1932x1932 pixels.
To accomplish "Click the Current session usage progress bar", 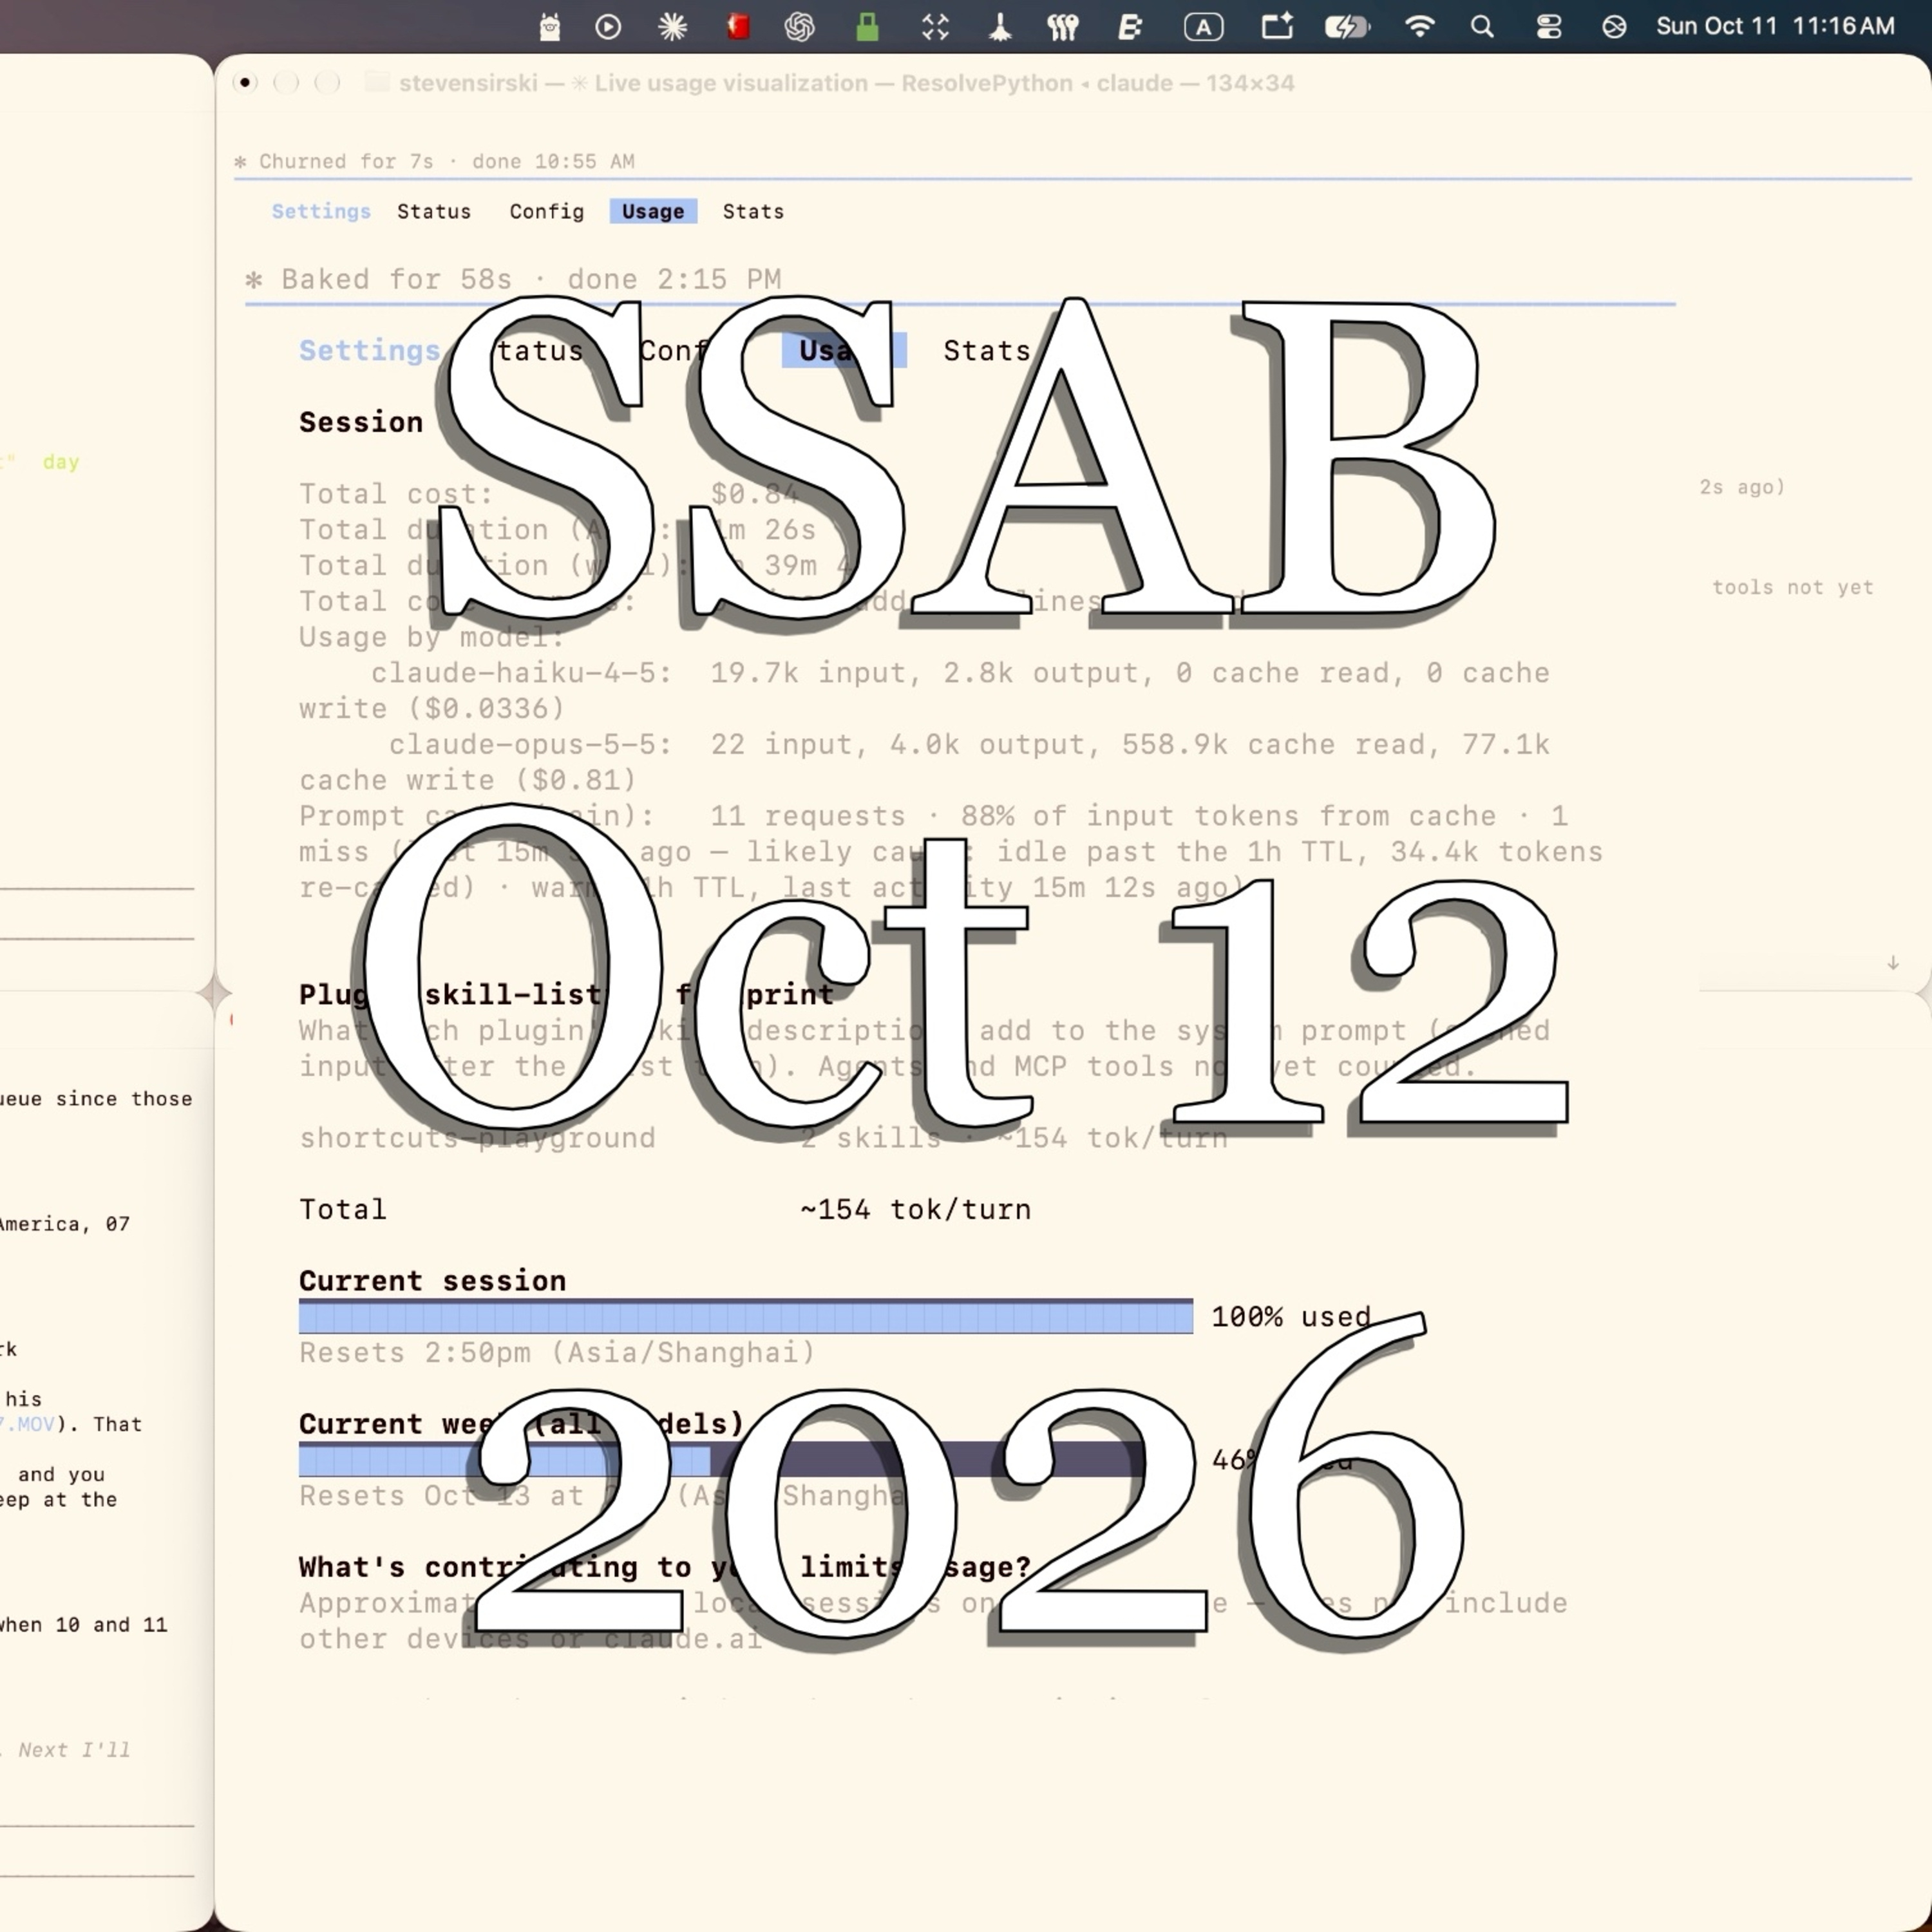I will point(746,1316).
